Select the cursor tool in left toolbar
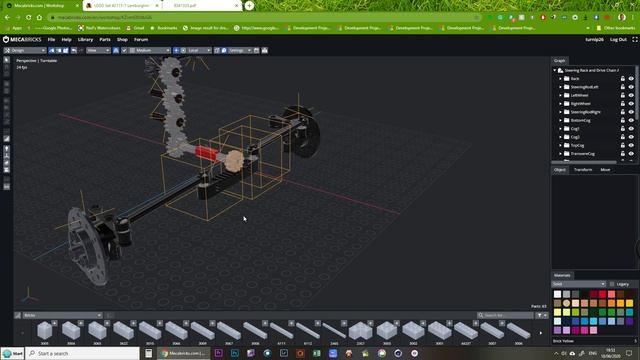Image resolution: width=640 pixels, height=360 pixels. pos(7,60)
